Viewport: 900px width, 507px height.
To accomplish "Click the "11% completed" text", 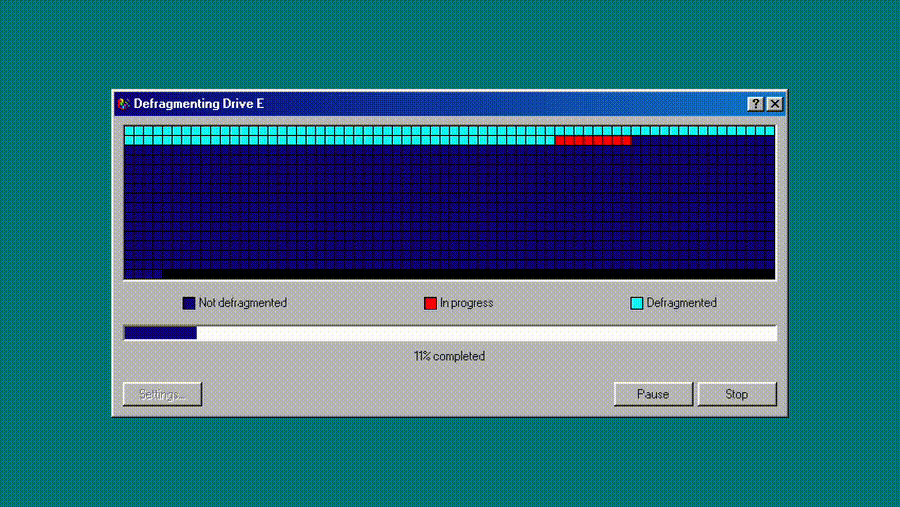I will [x=449, y=356].
